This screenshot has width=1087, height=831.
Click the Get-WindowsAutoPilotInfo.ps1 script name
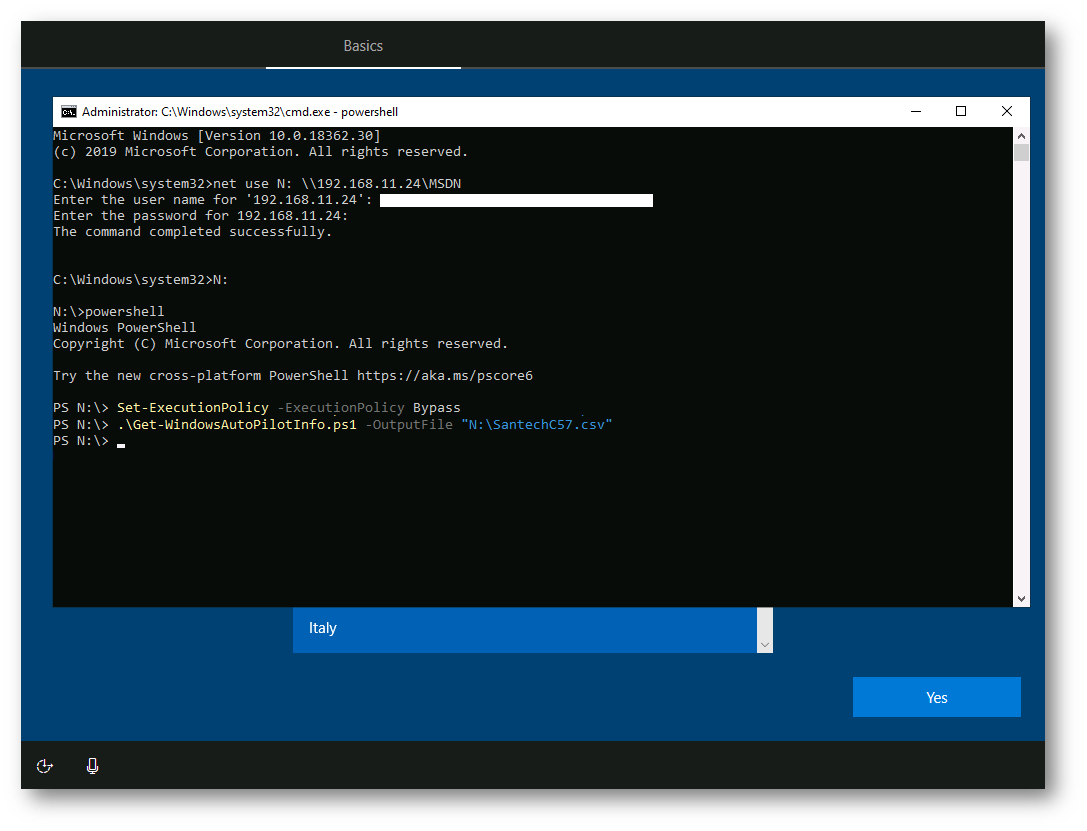click(237, 424)
